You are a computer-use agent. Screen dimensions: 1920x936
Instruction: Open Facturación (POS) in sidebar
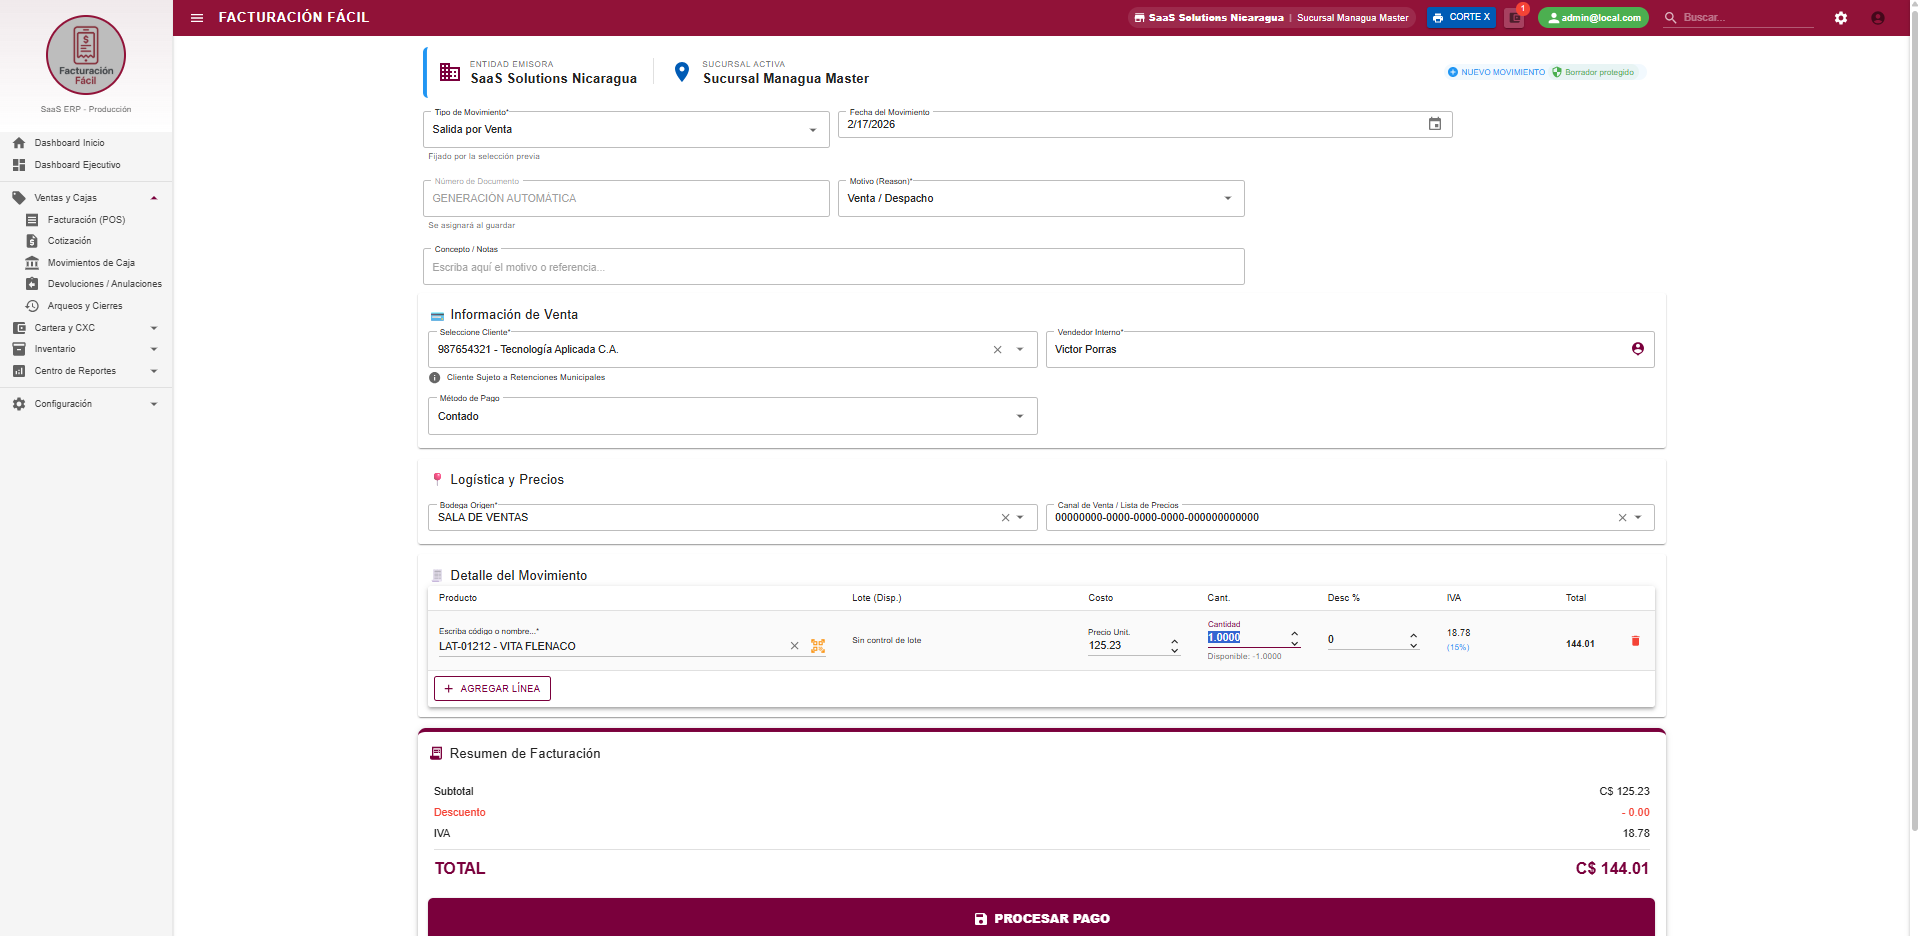[86, 220]
